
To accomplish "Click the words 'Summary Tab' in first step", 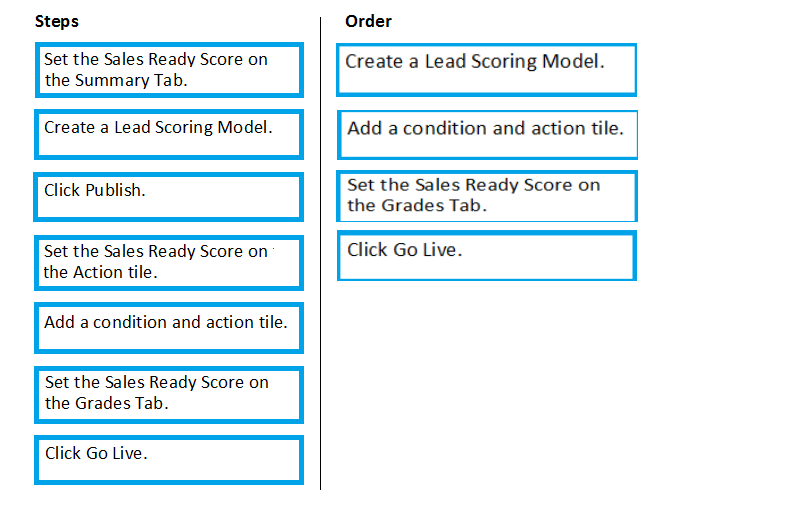I will pyautogui.click(x=131, y=80).
